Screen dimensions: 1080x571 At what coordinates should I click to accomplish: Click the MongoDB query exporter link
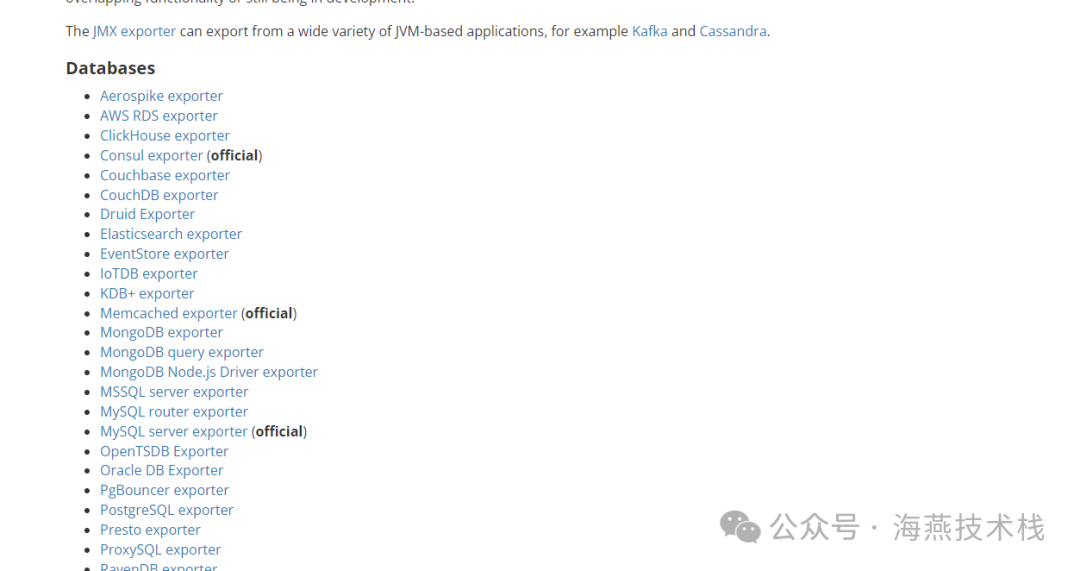(181, 352)
